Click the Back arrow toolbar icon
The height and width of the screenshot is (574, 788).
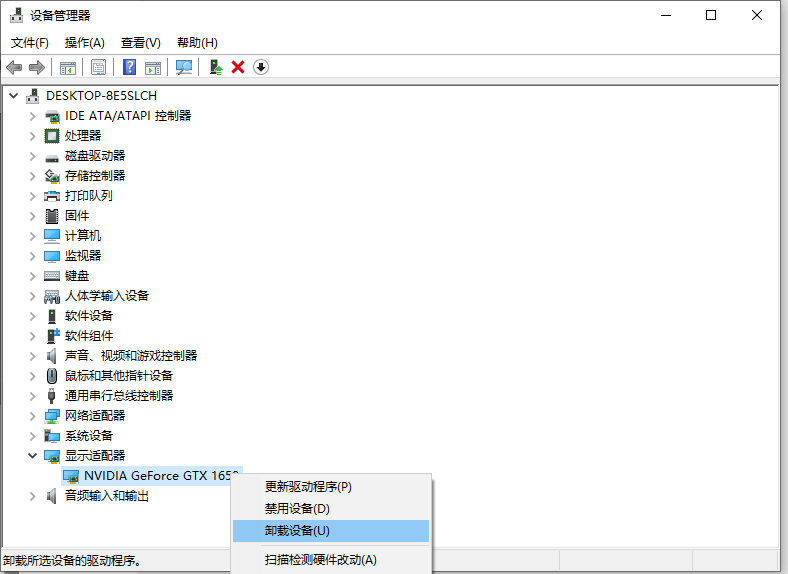pos(14,67)
